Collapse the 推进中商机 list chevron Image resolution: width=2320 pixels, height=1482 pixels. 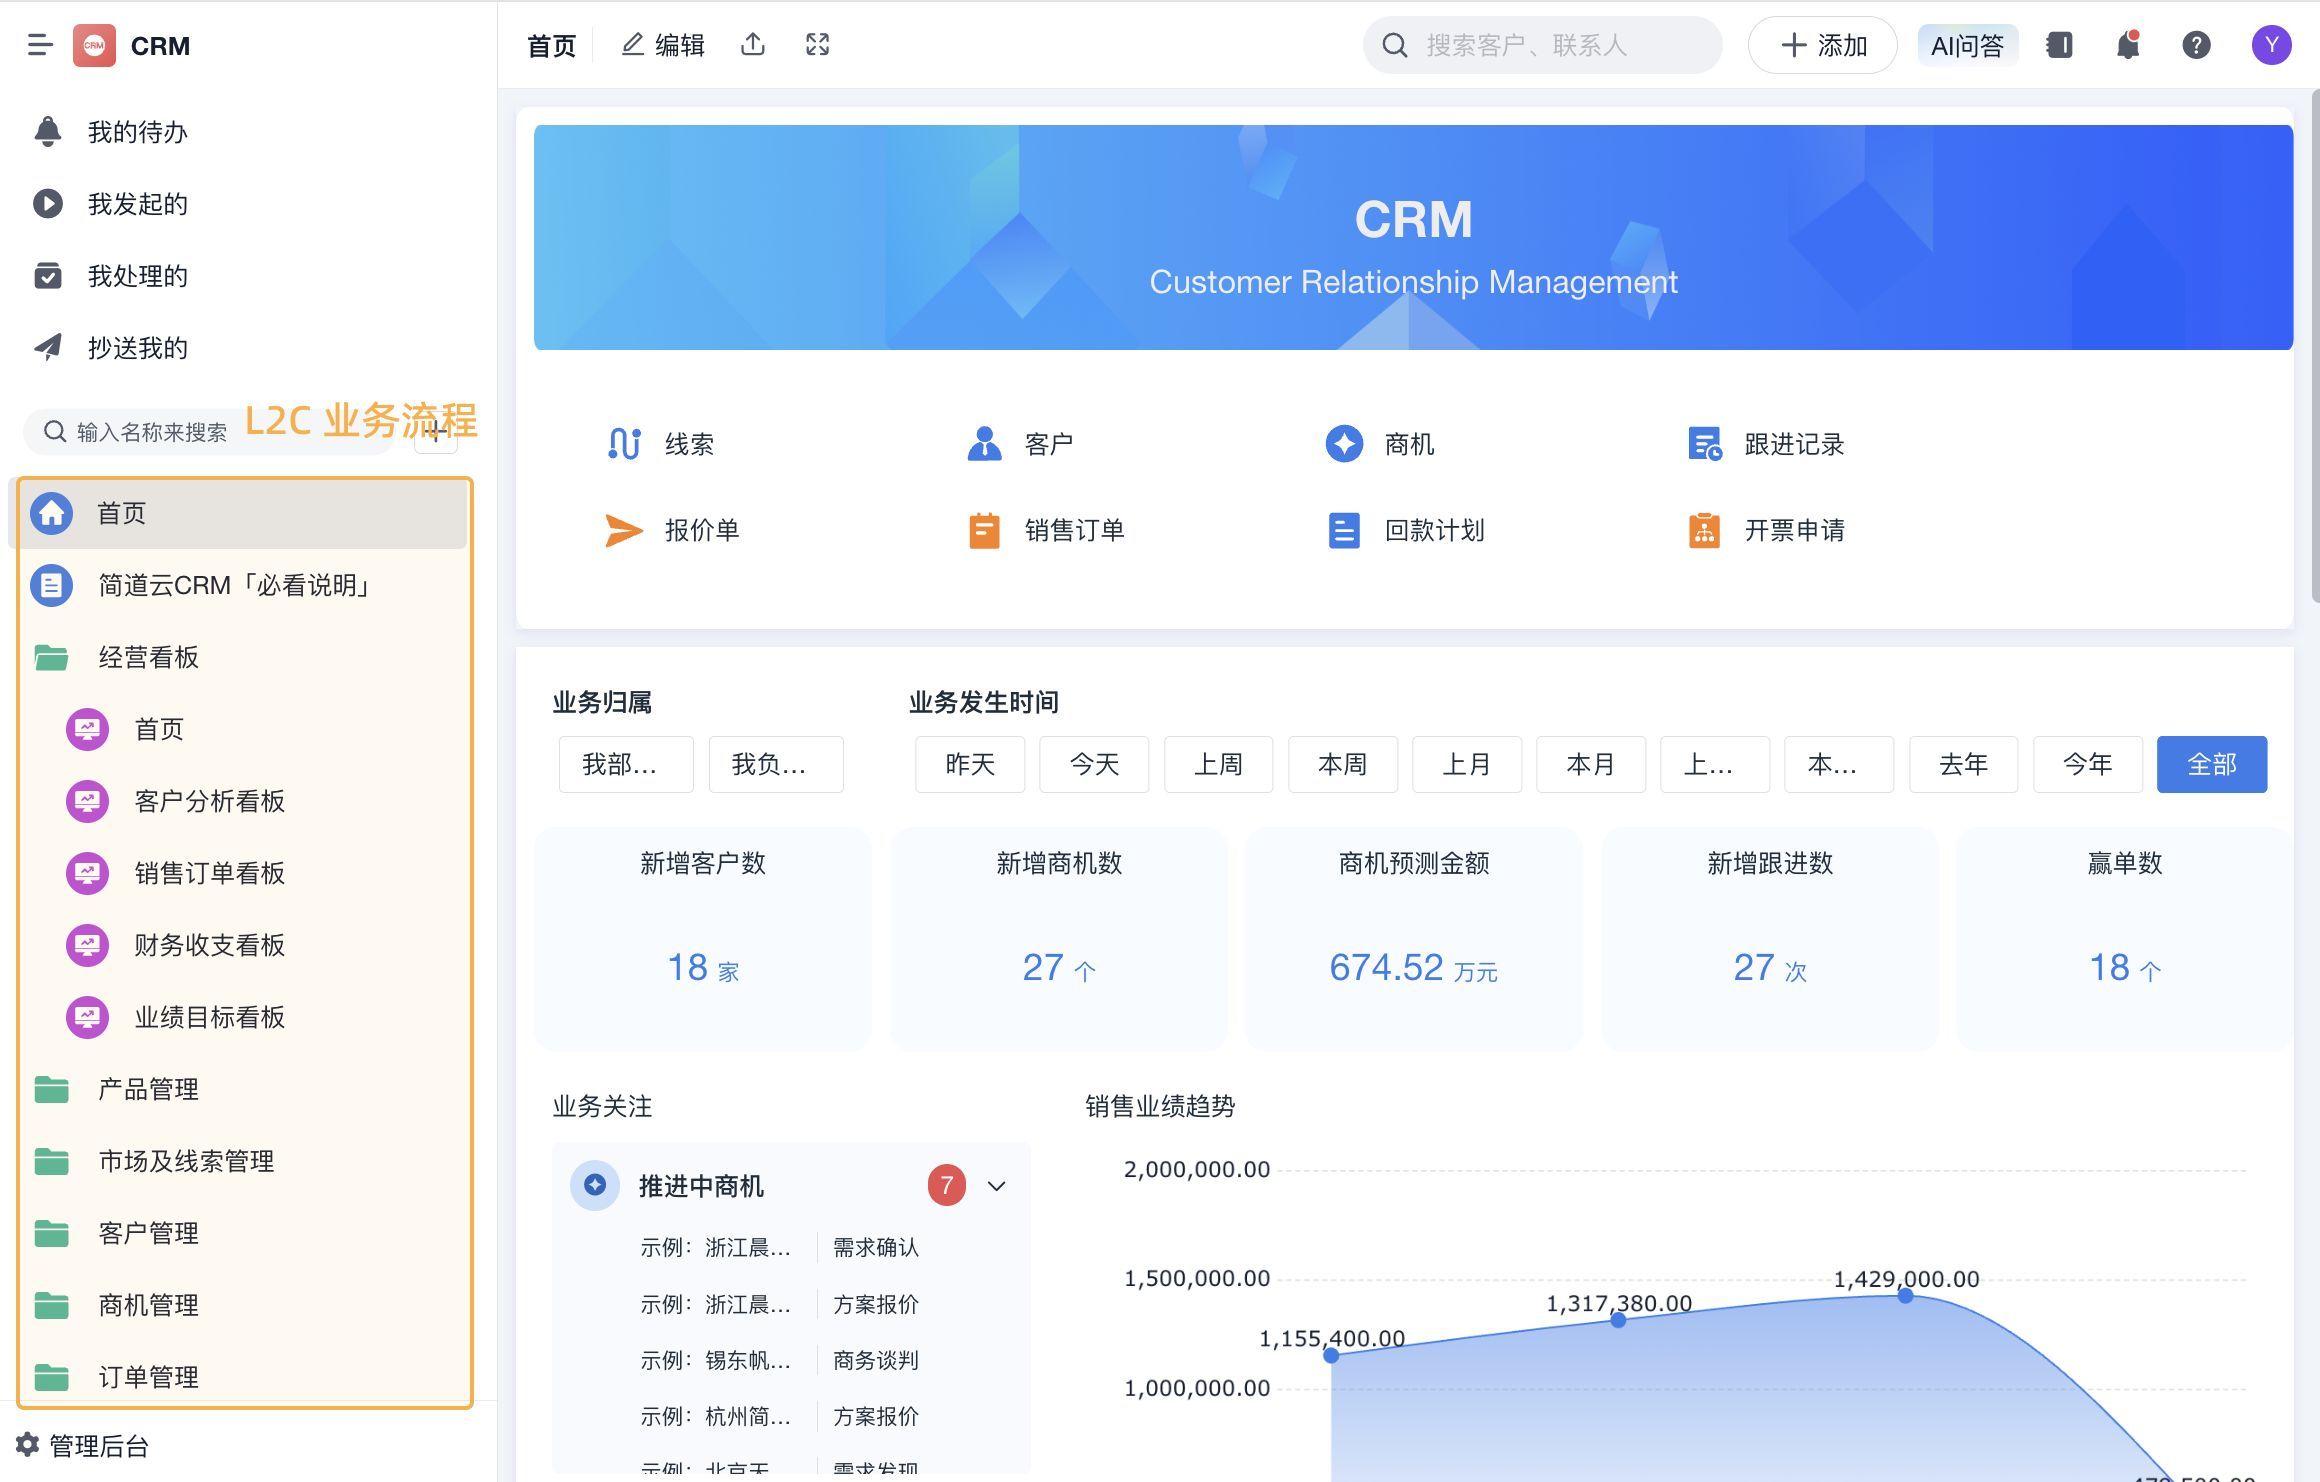996,1186
